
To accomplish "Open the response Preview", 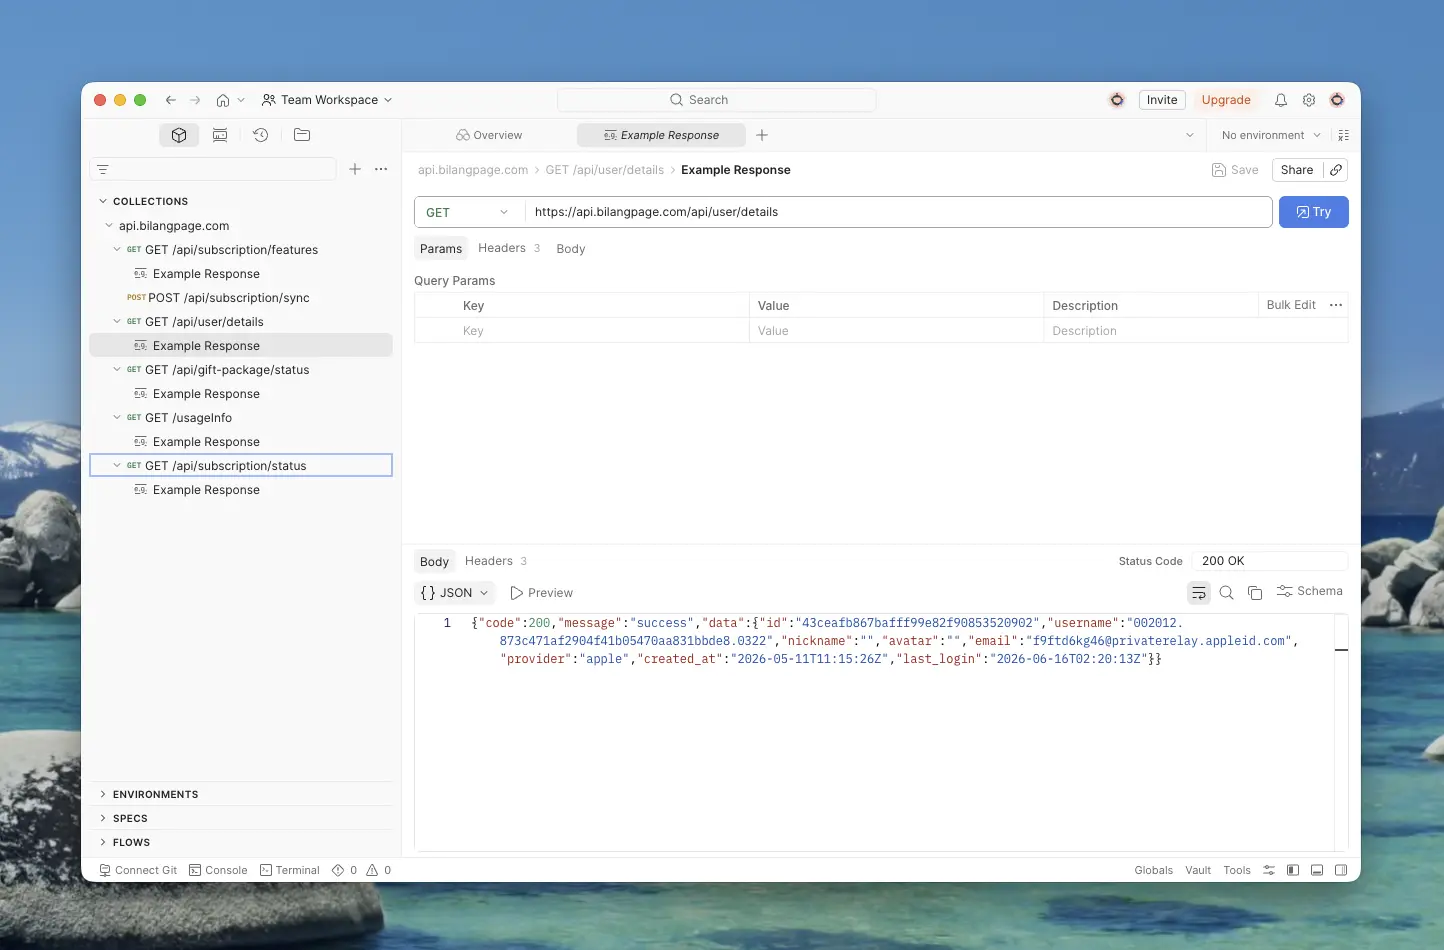I will (x=541, y=593).
